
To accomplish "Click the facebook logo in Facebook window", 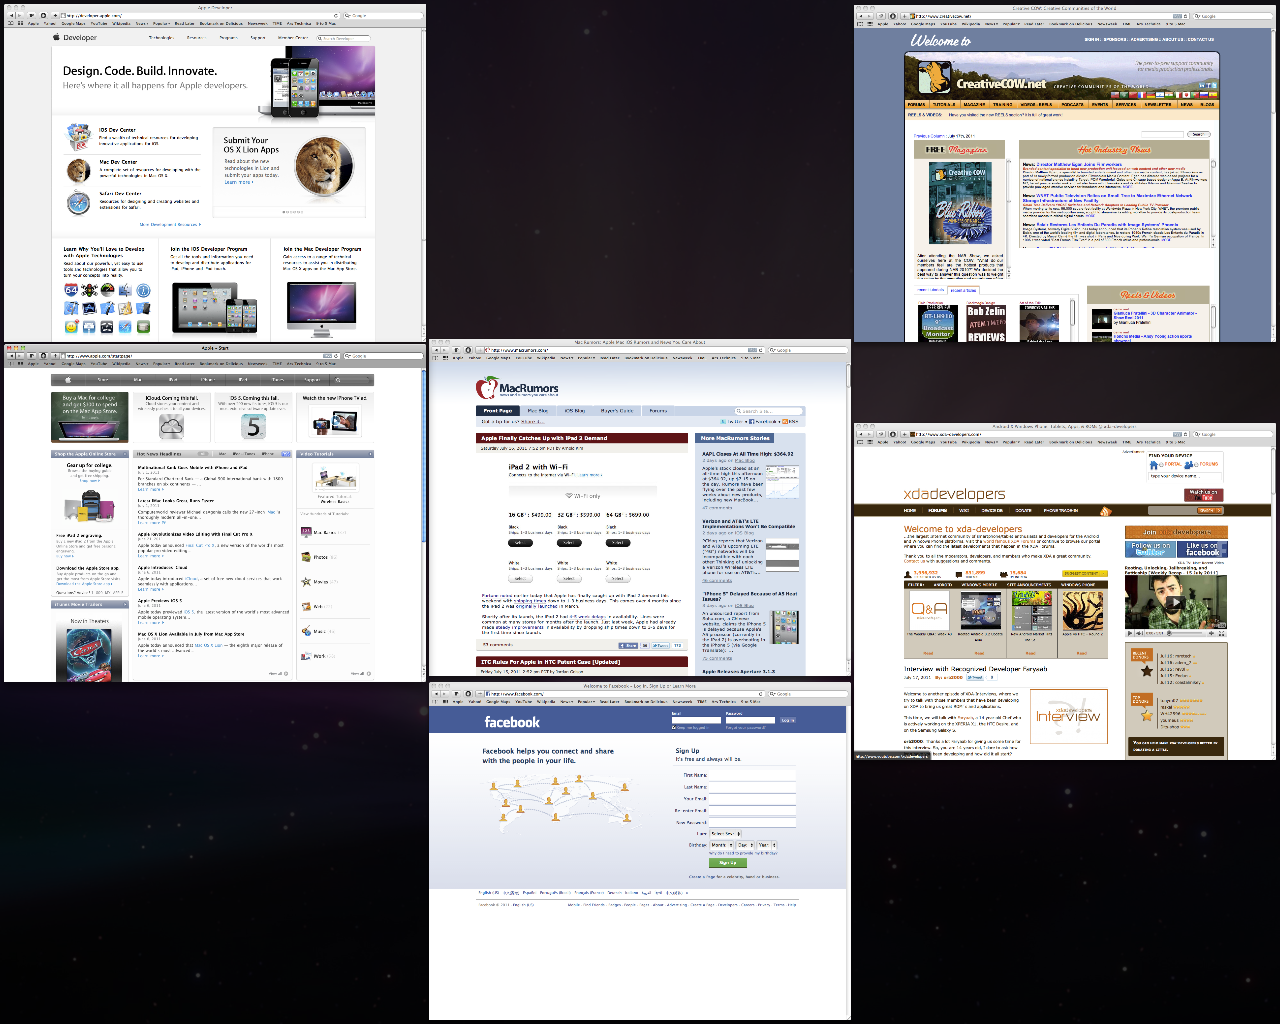I will (x=511, y=722).
